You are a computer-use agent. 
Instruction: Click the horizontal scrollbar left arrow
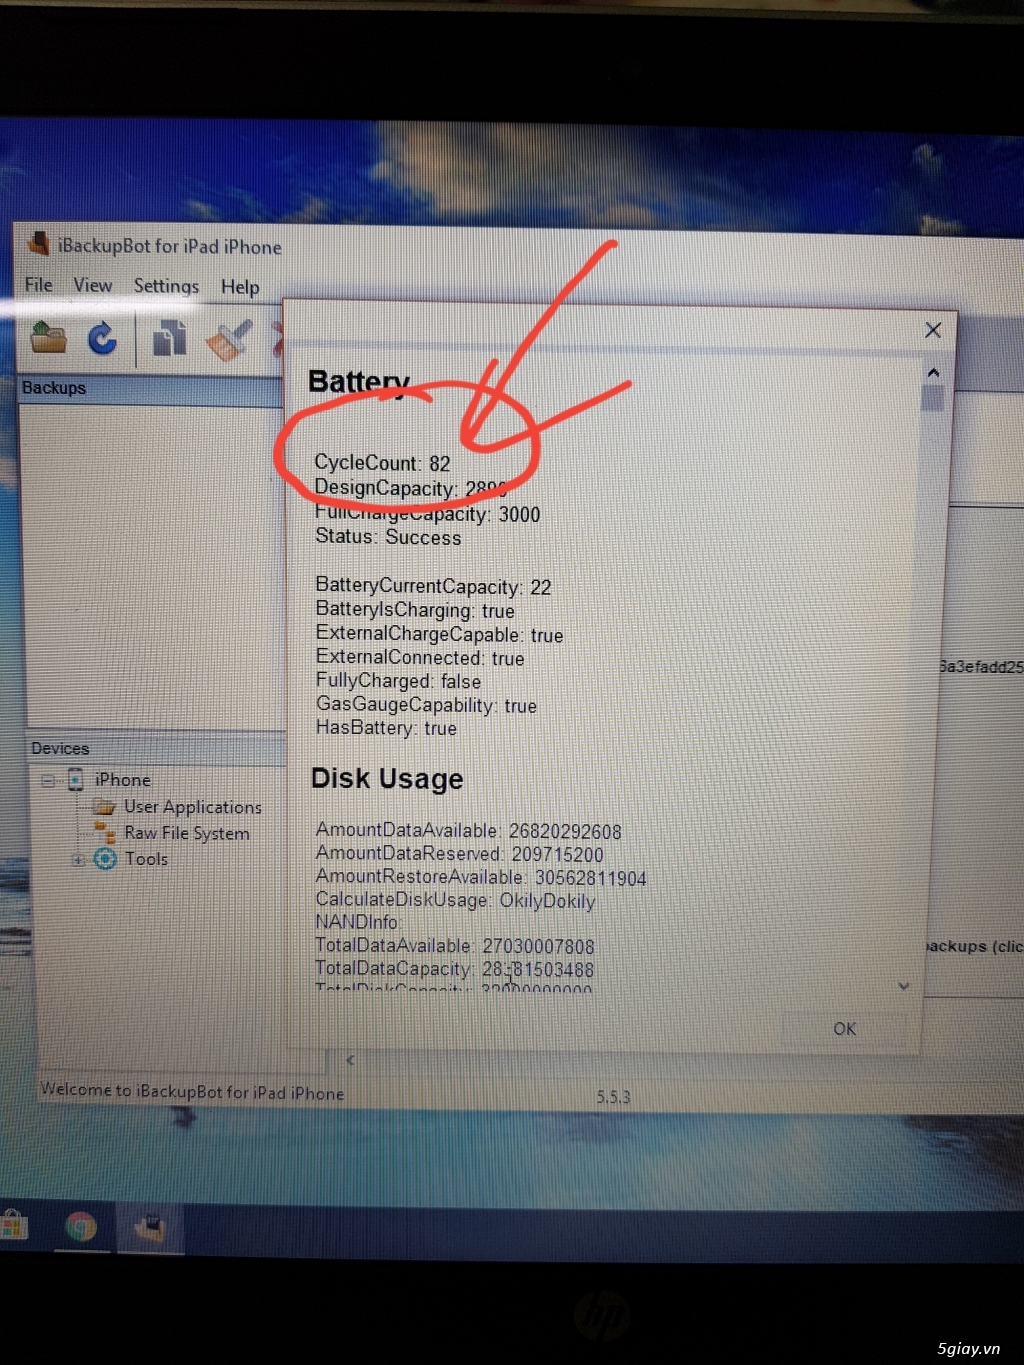tap(350, 1060)
